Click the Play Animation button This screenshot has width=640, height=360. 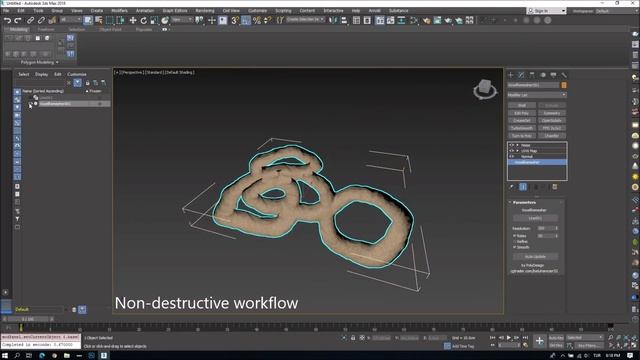(509, 338)
